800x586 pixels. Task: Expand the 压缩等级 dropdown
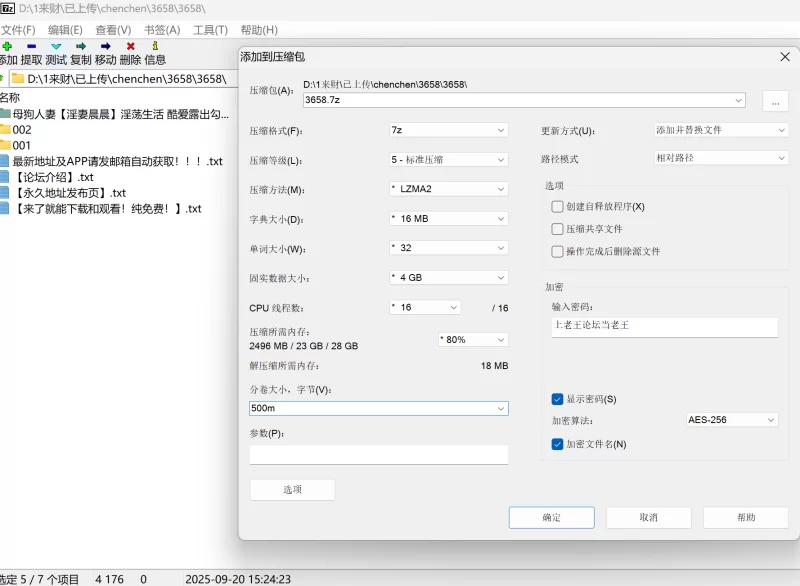pyautogui.click(x=448, y=160)
